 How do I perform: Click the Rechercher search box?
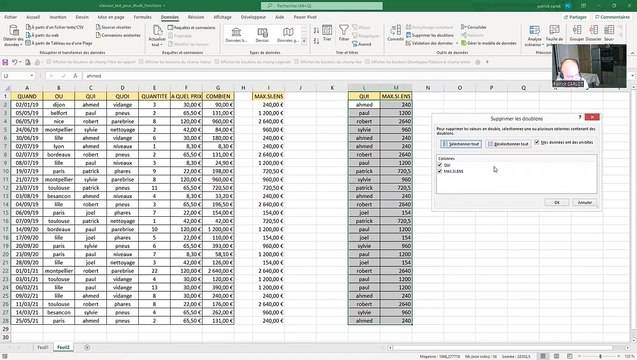click(322, 6)
